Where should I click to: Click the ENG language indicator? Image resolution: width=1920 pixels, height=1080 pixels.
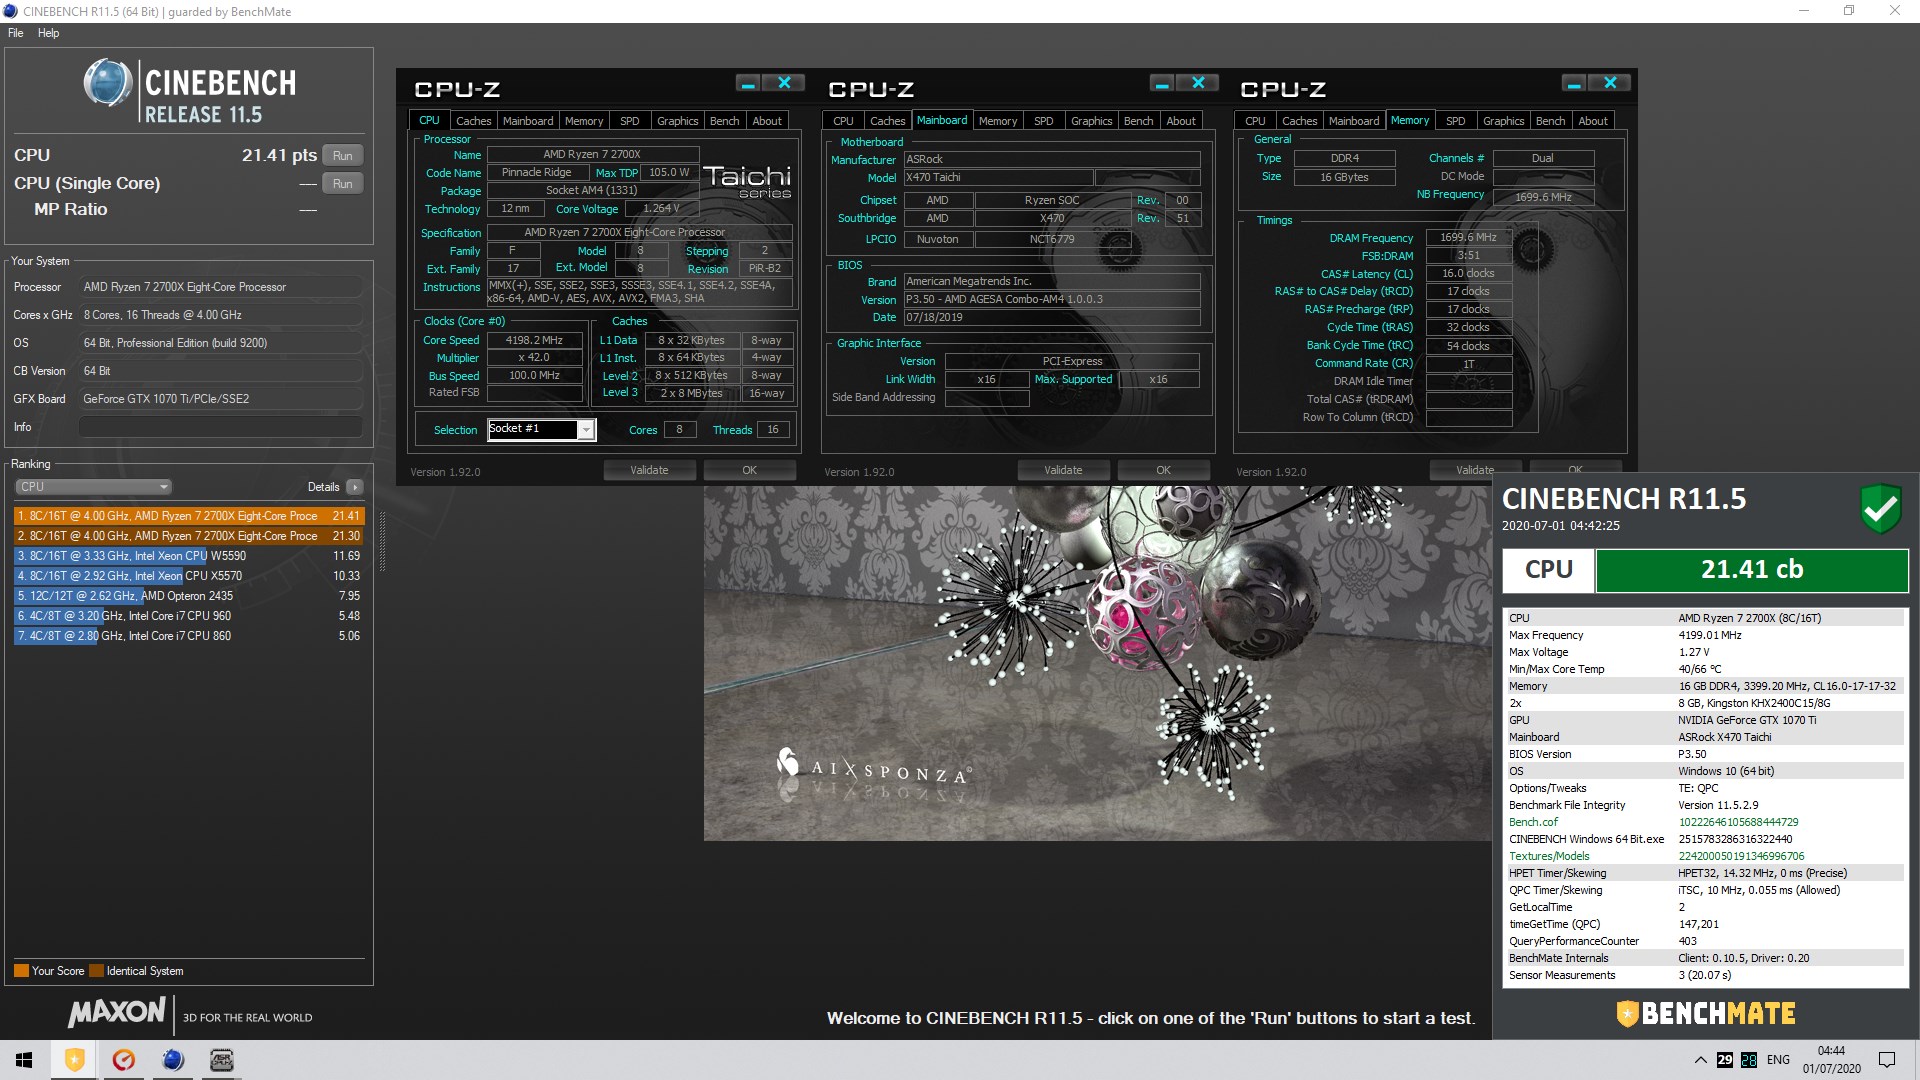[1778, 1060]
